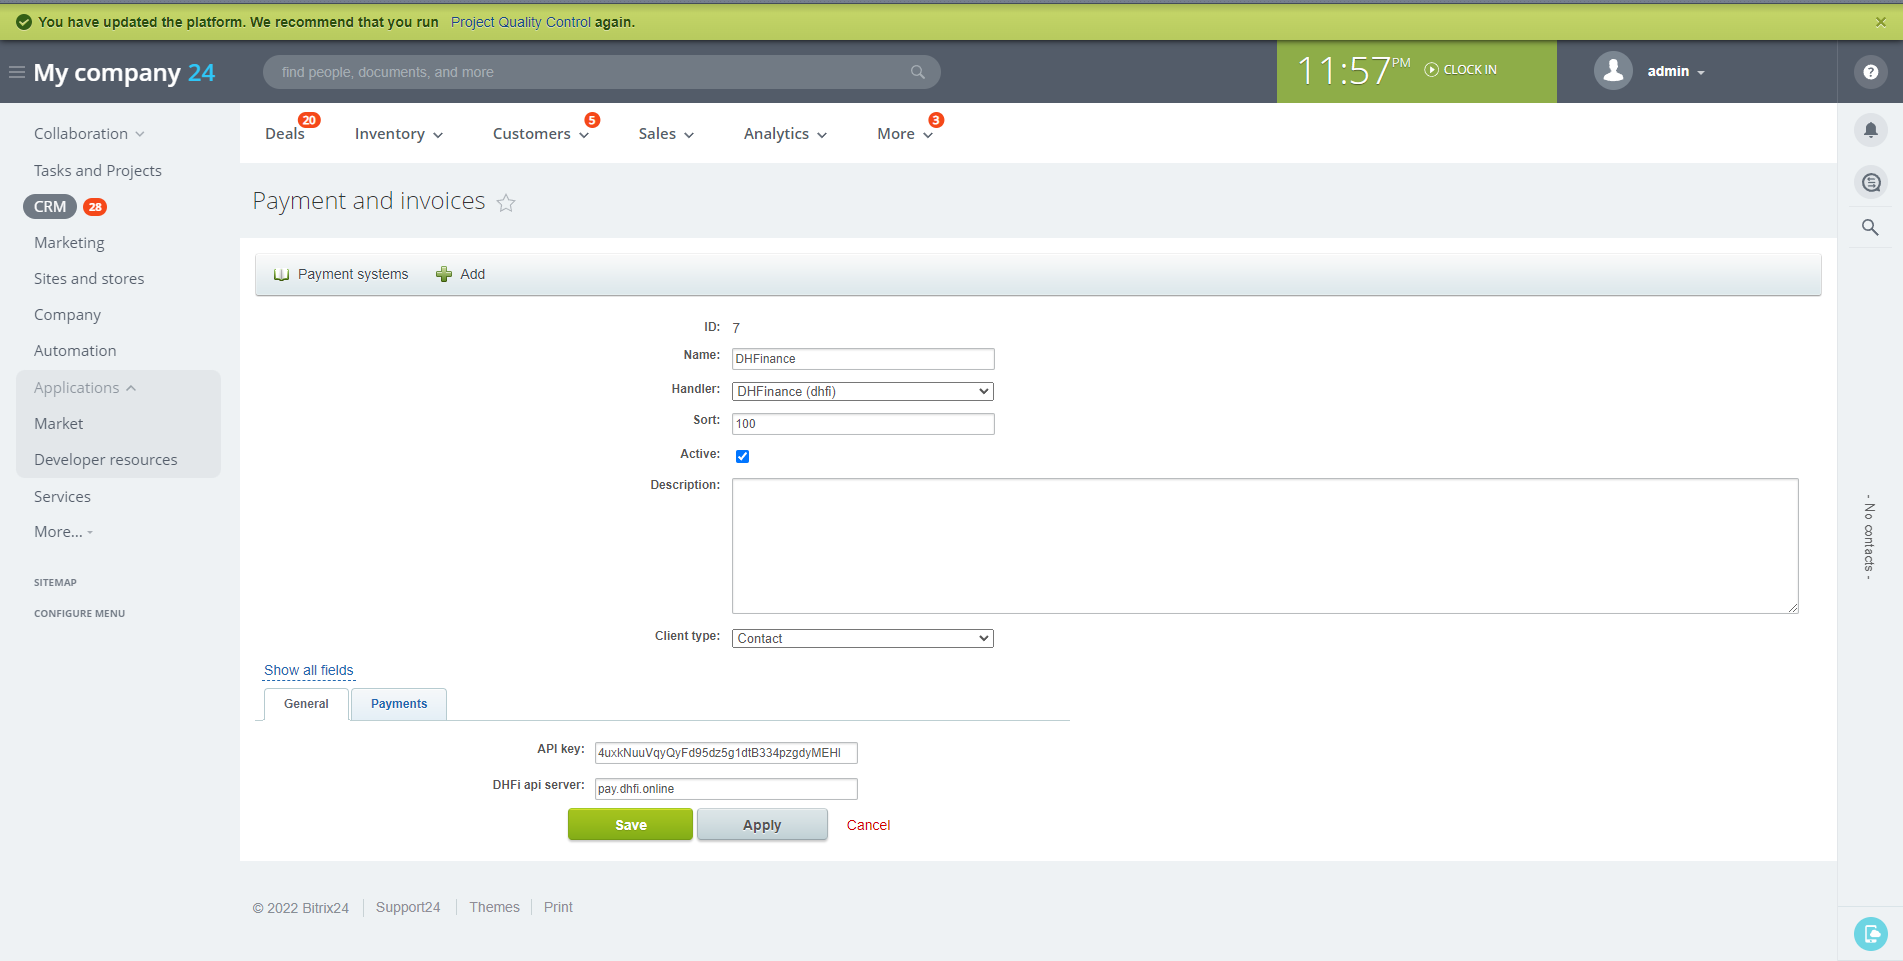Open the Deals menu item
The height and width of the screenshot is (961, 1903).
point(285,134)
